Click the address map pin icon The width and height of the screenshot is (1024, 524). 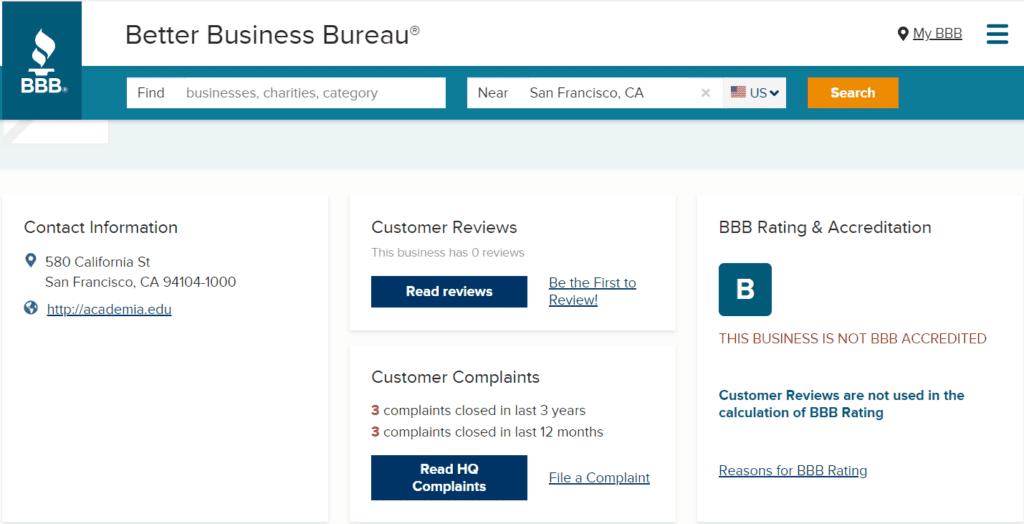coord(30,261)
